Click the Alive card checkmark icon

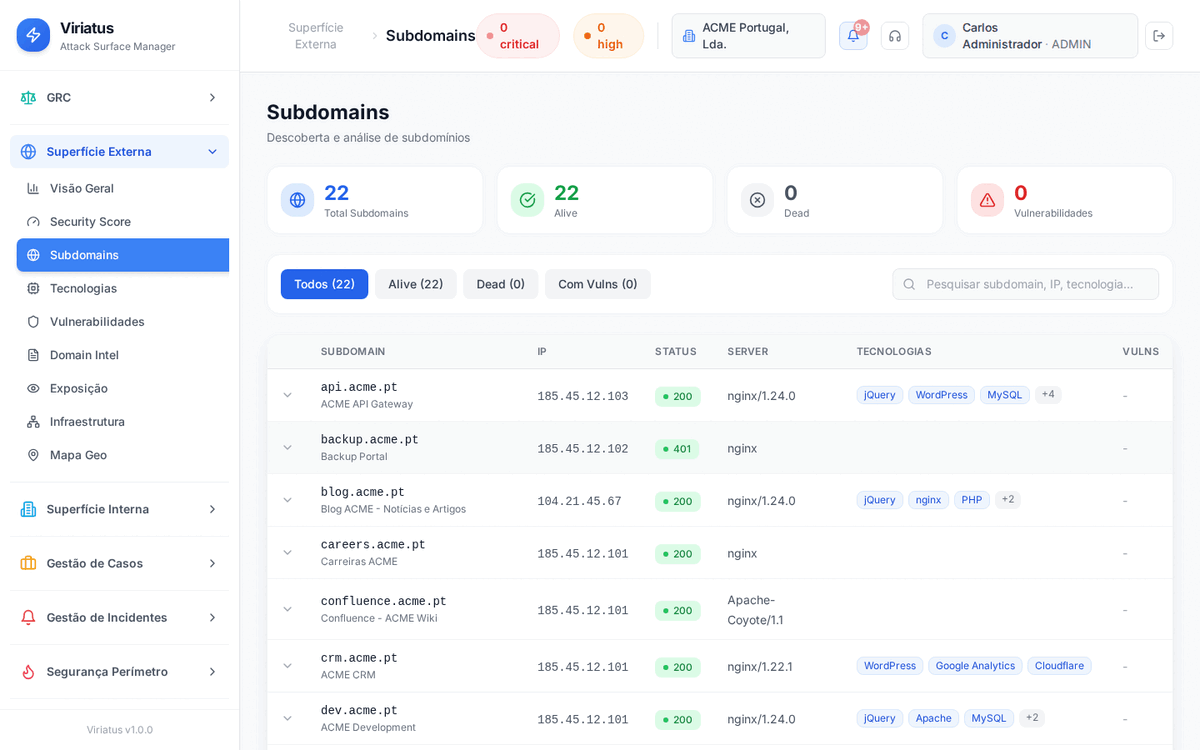(x=527, y=200)
